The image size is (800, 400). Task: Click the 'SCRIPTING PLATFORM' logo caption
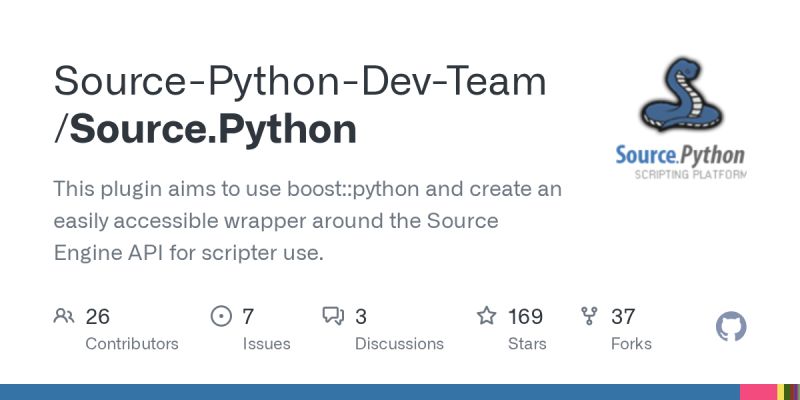point(690,174)
